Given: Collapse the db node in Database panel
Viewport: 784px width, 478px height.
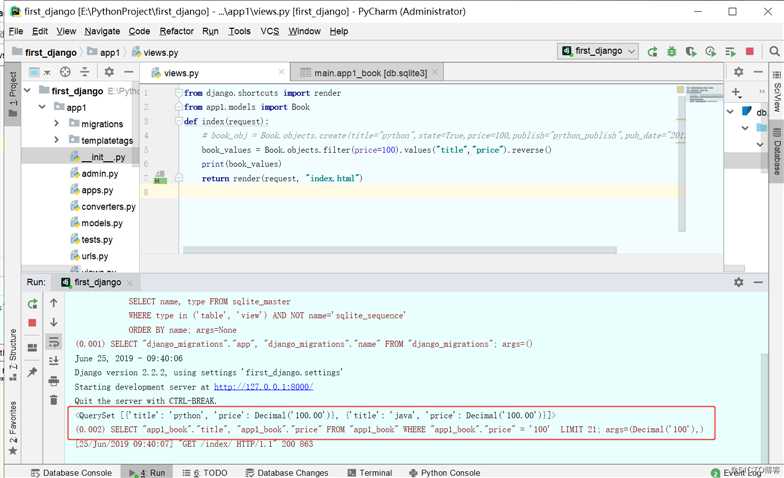Looking at the screenshot, I should pyautogui.click(x=730, y=112).
